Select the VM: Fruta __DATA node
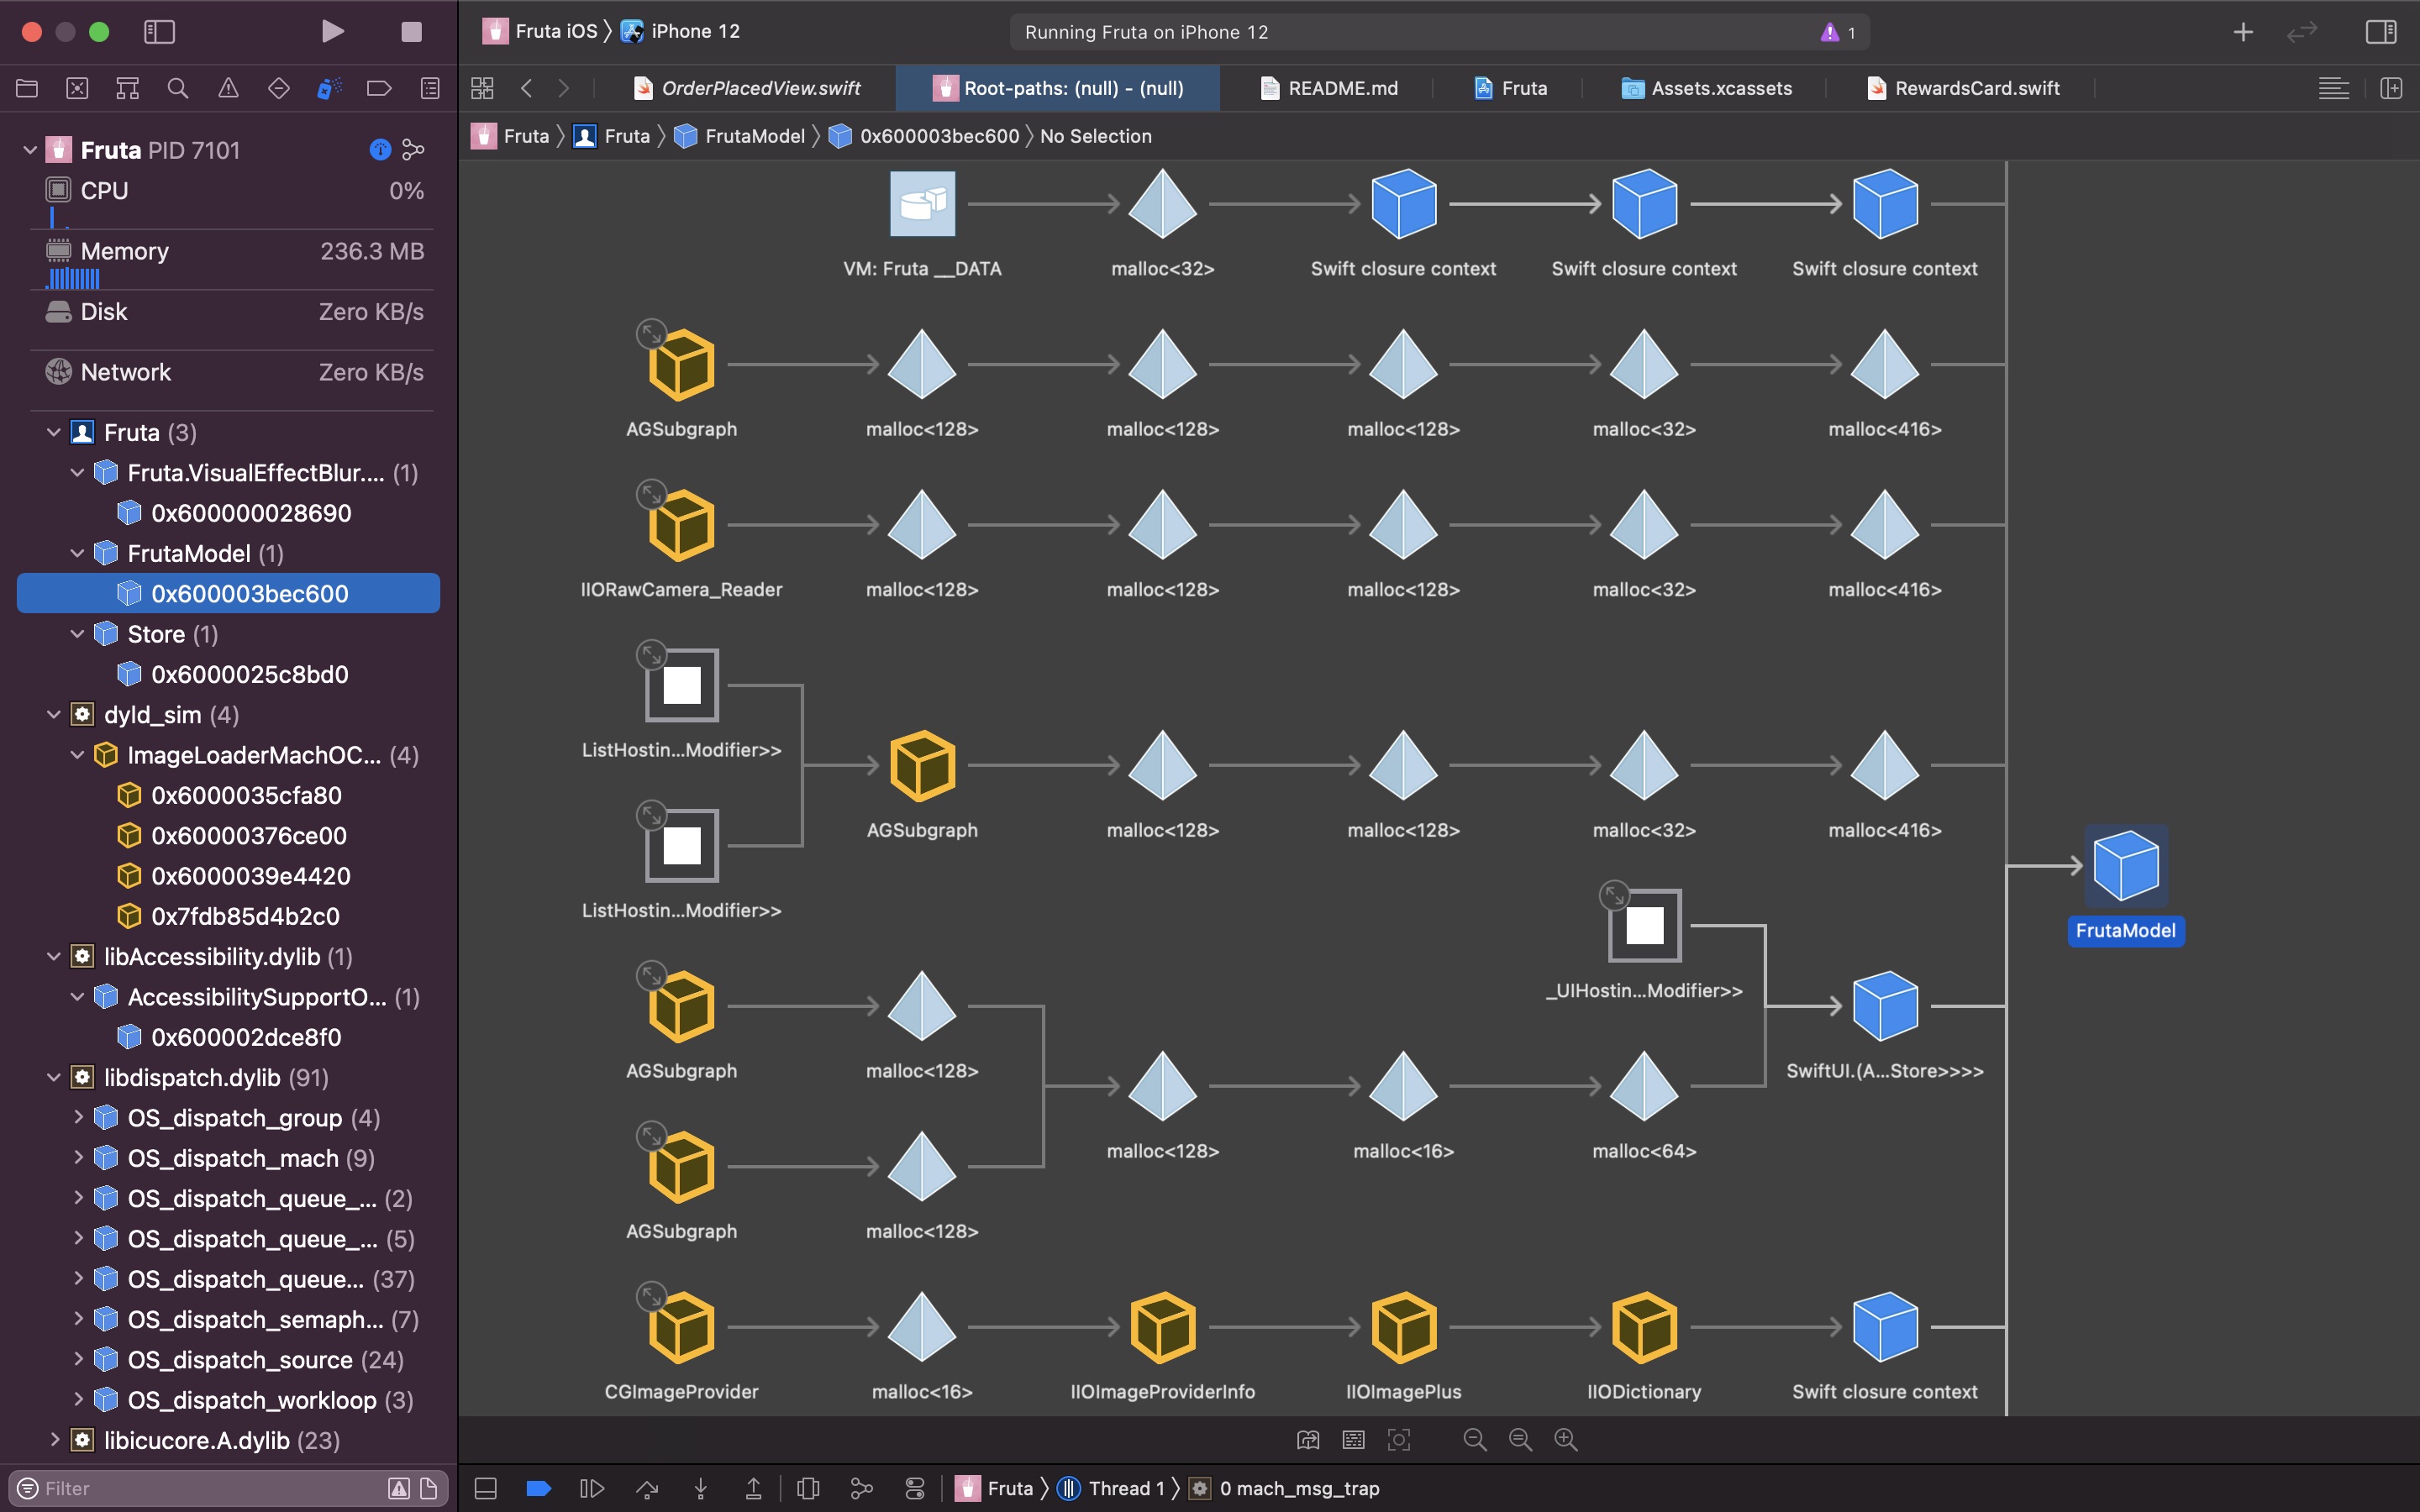Viewport: 2420px width, 1512px height. pyautogui.click(x=922, y=204)
